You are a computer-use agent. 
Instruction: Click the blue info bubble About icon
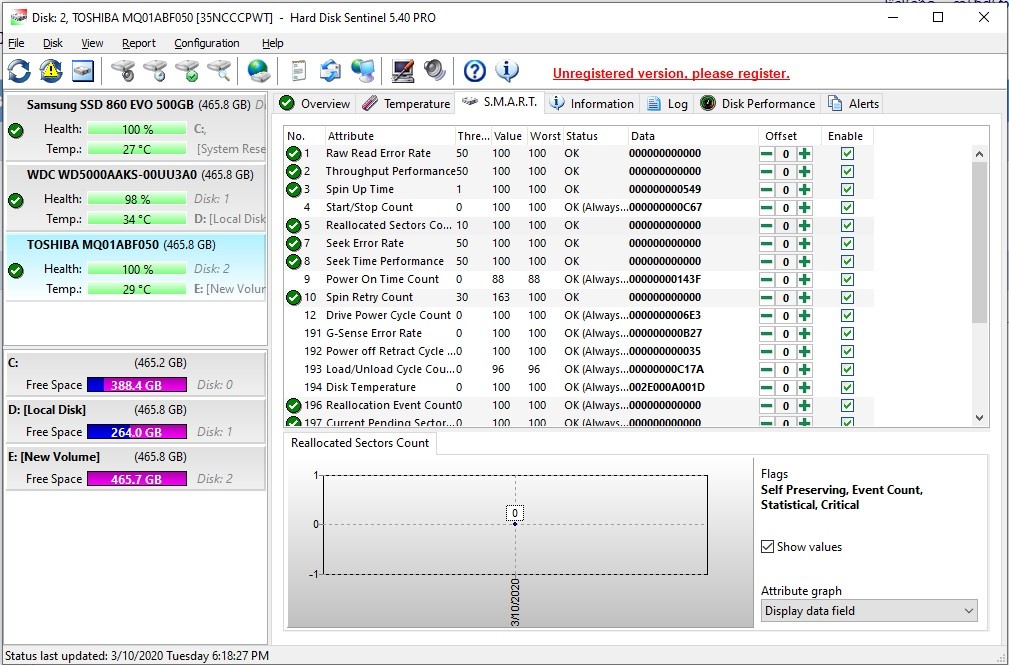point(507,71)
